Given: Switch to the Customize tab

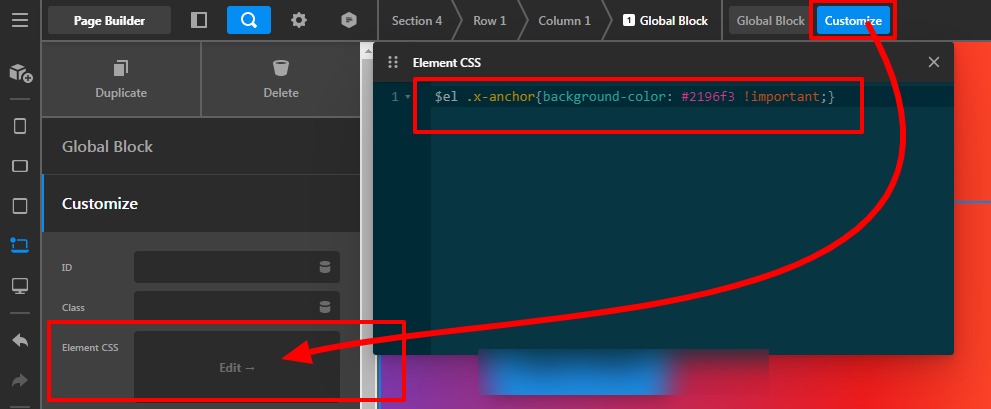Looking at the screenshot, I should (x=853, y=20).
